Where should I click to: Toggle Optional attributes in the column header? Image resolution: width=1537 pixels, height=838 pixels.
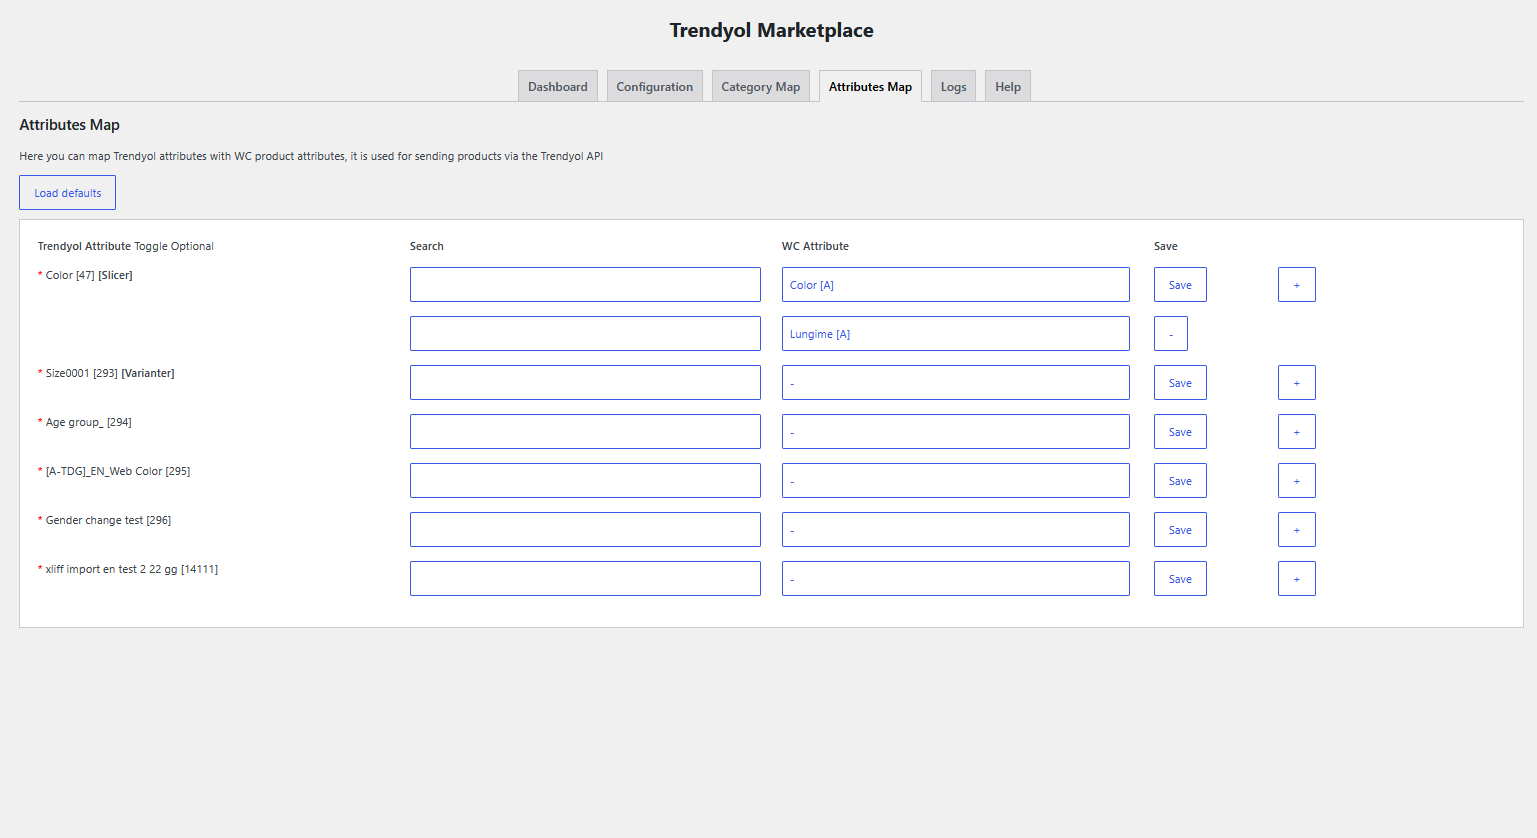click(174, 246)
